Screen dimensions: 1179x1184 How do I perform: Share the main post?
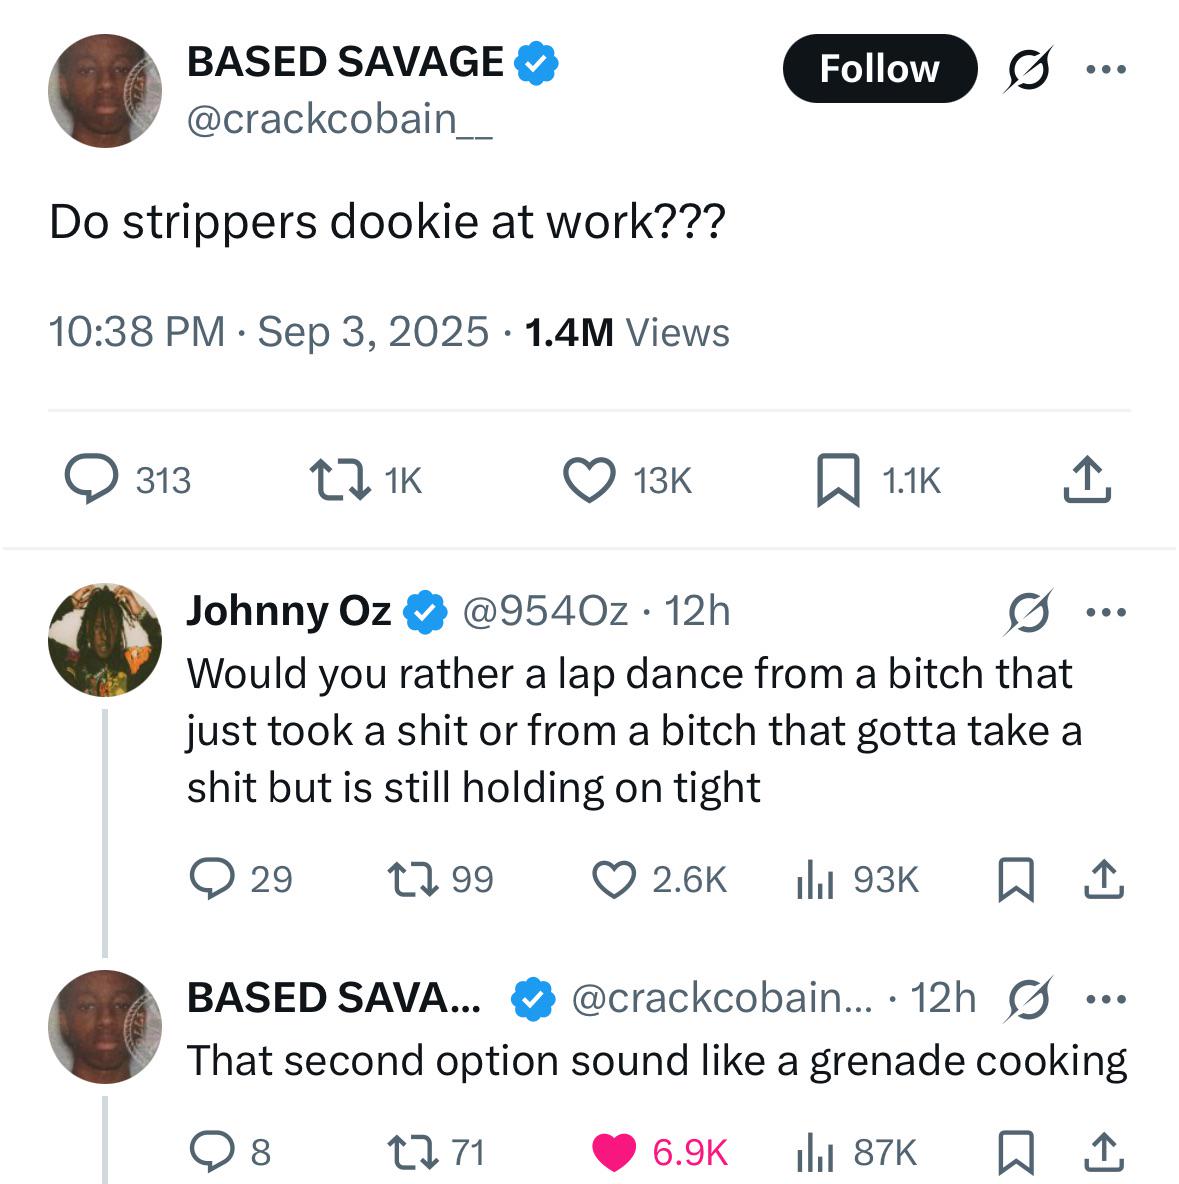[1086, 480]
